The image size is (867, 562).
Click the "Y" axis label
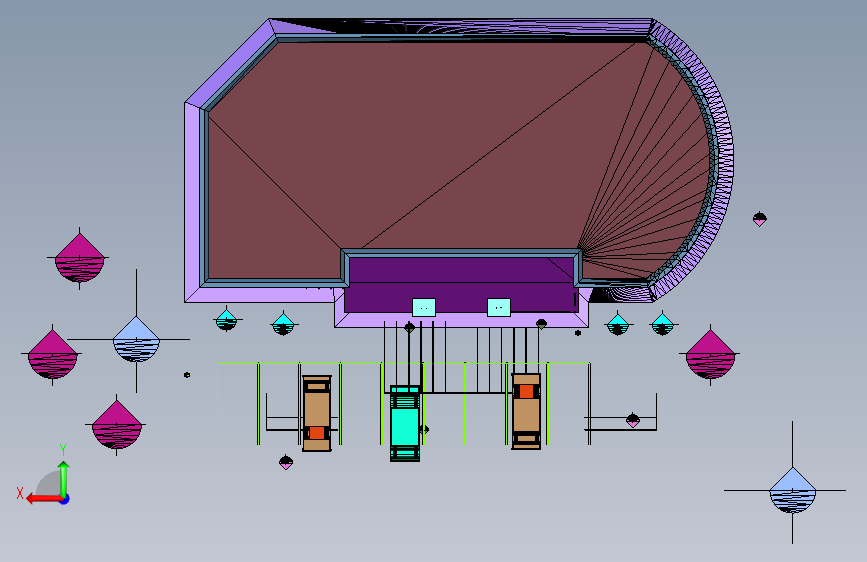(x=63, y=450)
